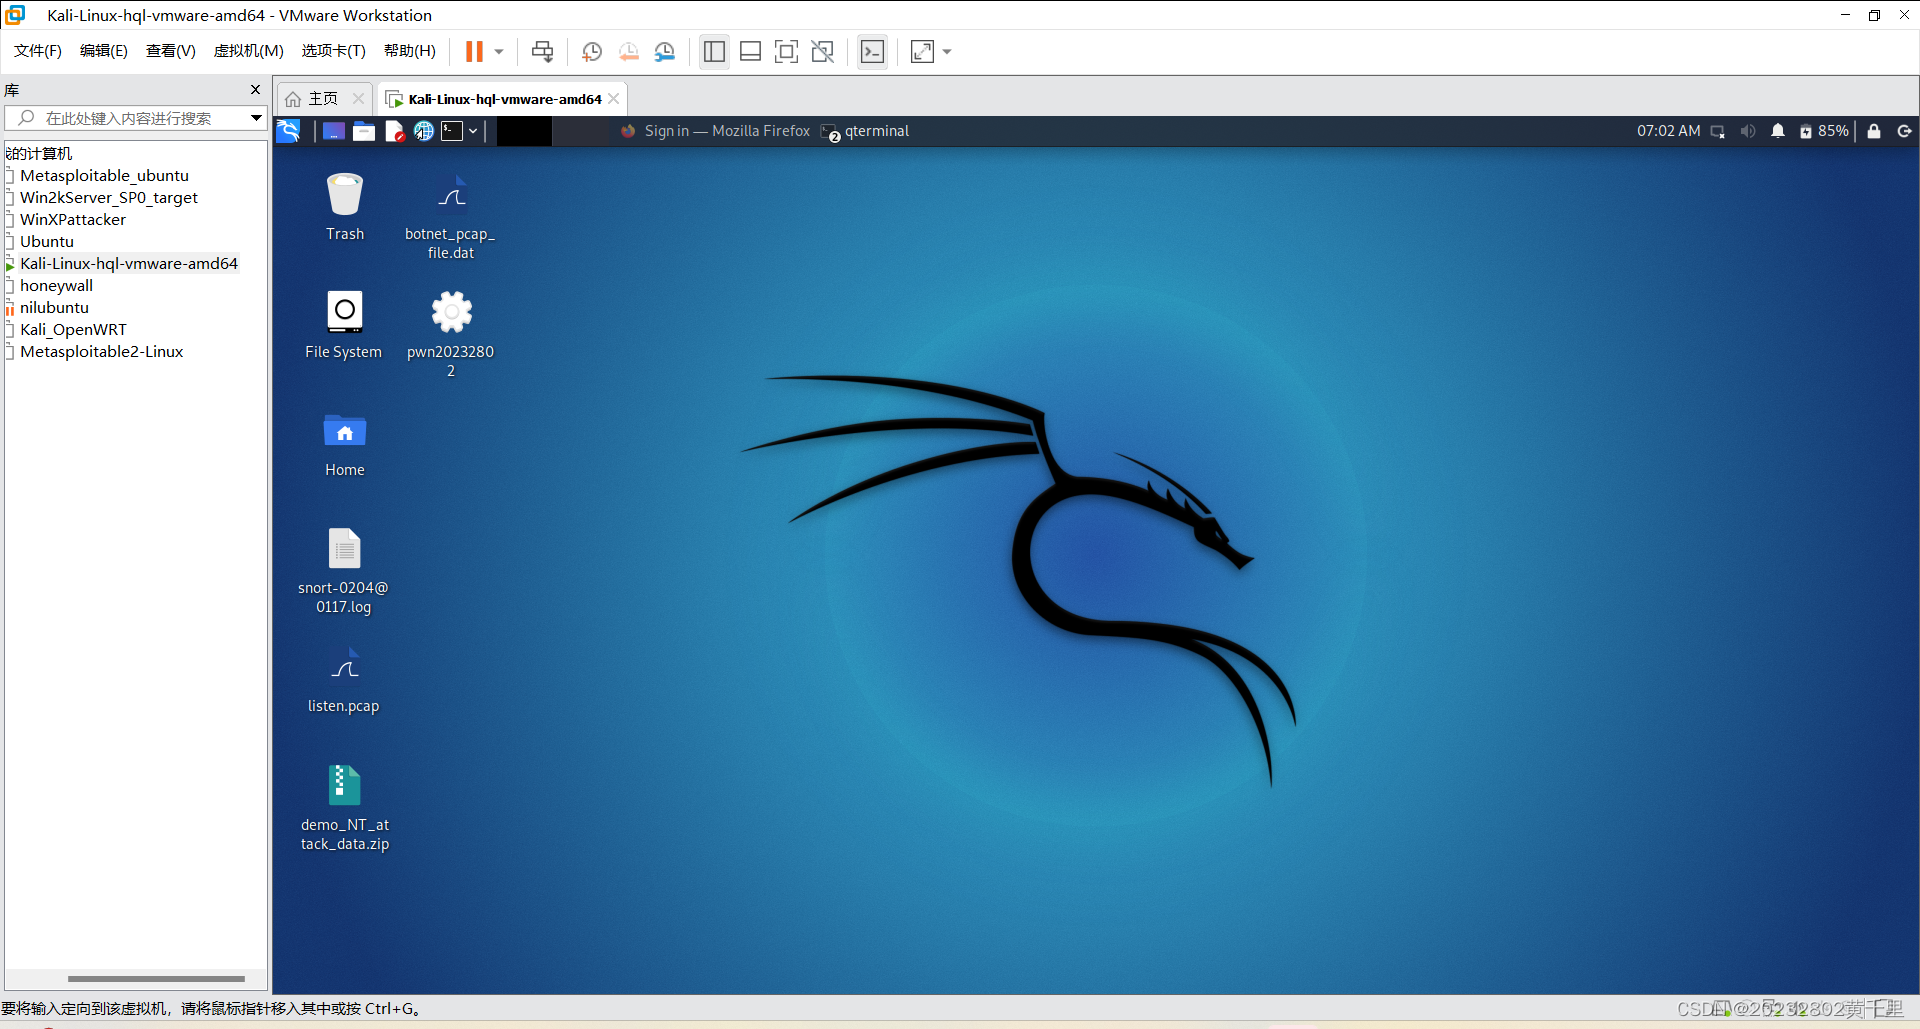Viewport: 1920px width, 1029px height.
Task: Select the File System desktop icon
Action: click(x=344, y=325)
